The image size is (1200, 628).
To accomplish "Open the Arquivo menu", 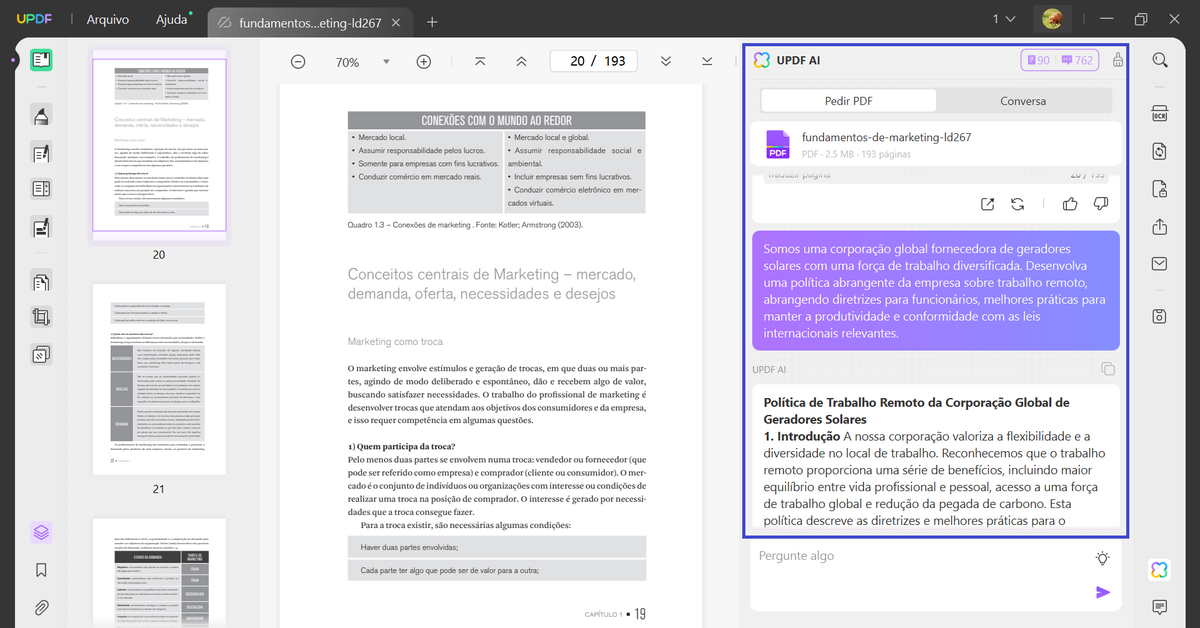I will tap(107, 20).
